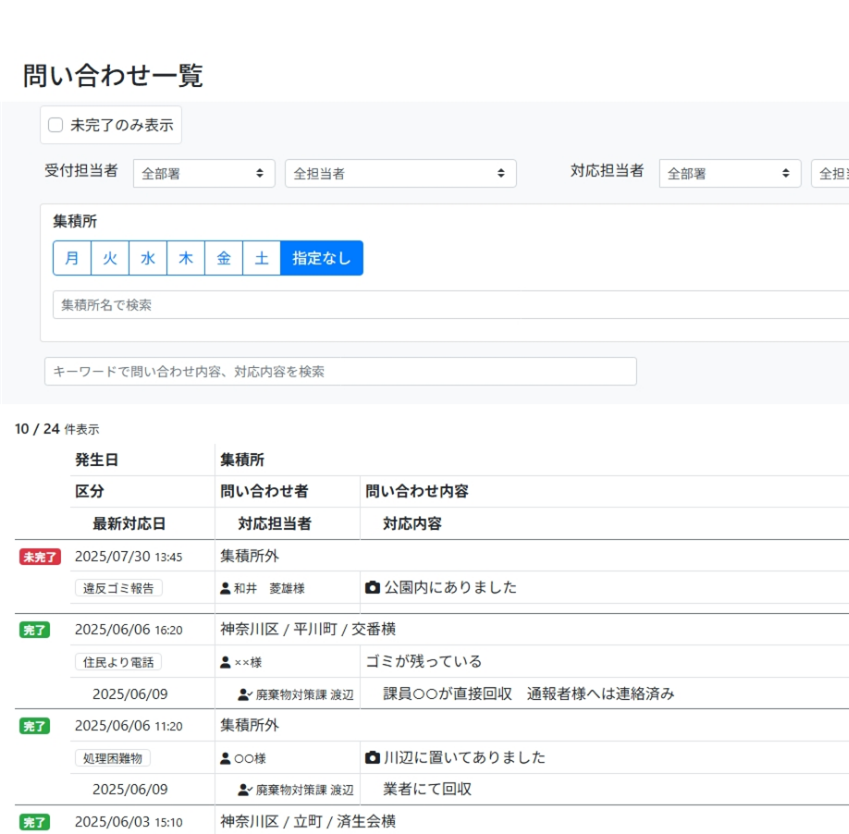849x834 pixels.
Task: Click date 2025/06/06 16:20
Action: (x=129, y=630)
